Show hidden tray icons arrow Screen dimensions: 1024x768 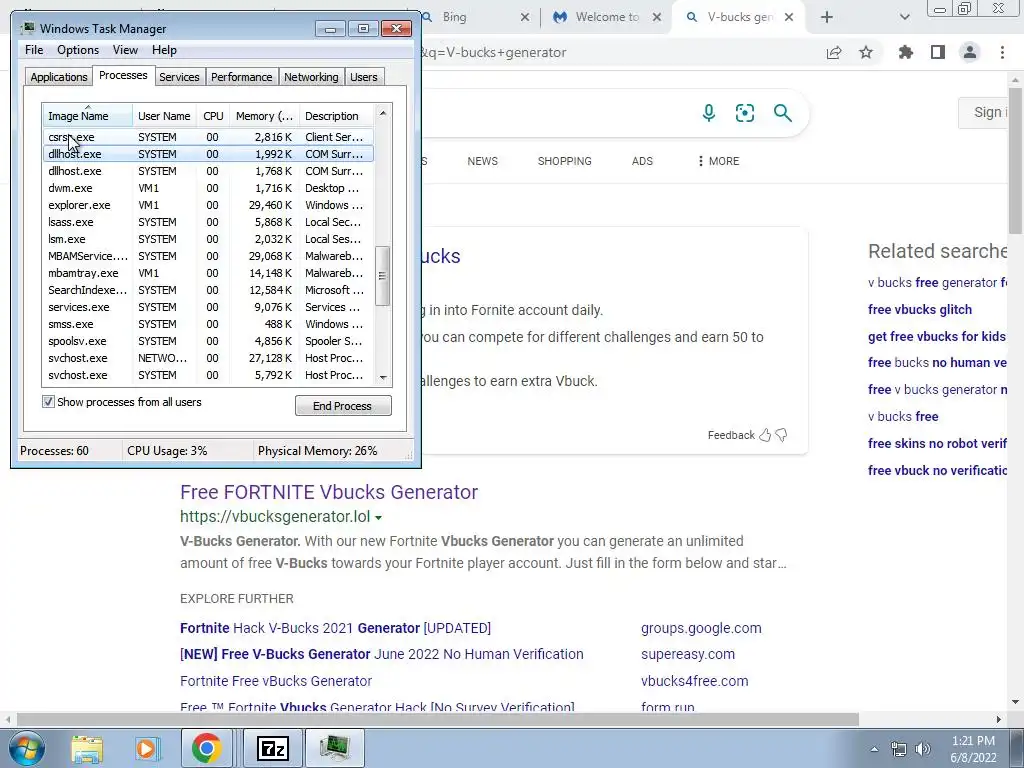(874, 749)
